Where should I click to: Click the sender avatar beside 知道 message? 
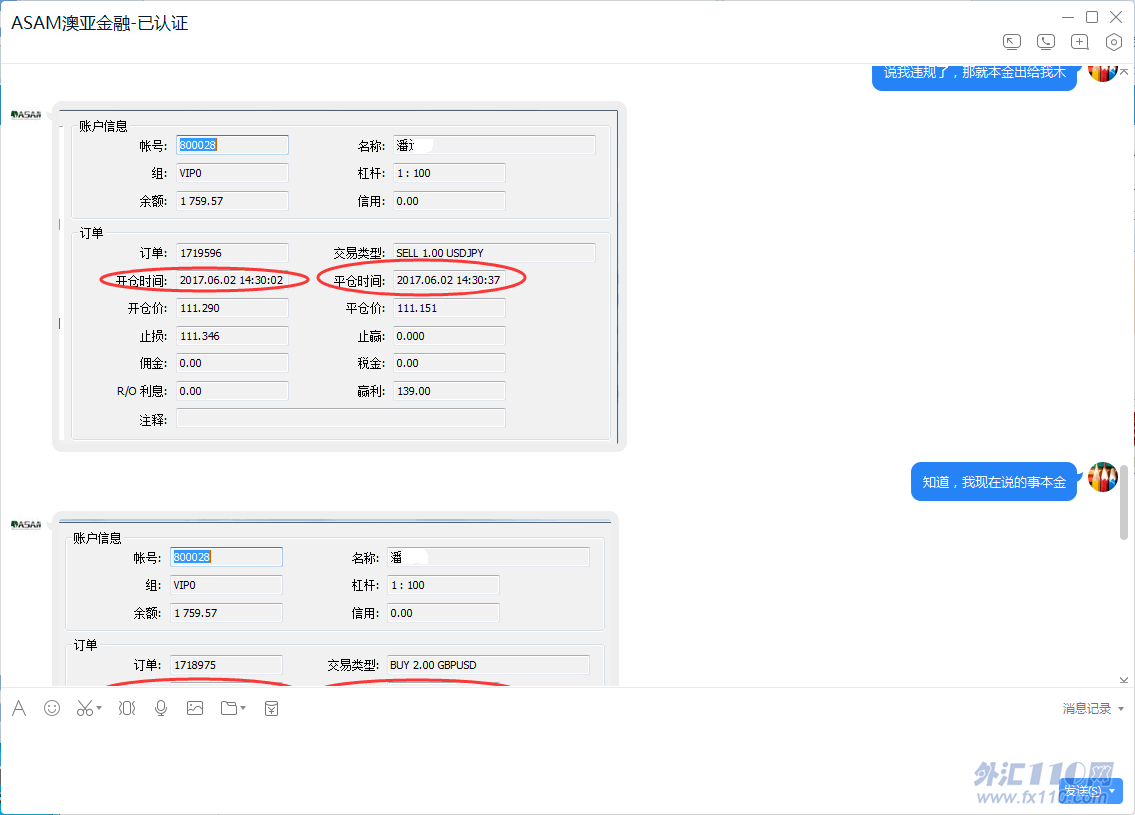tap(1102, 477)
